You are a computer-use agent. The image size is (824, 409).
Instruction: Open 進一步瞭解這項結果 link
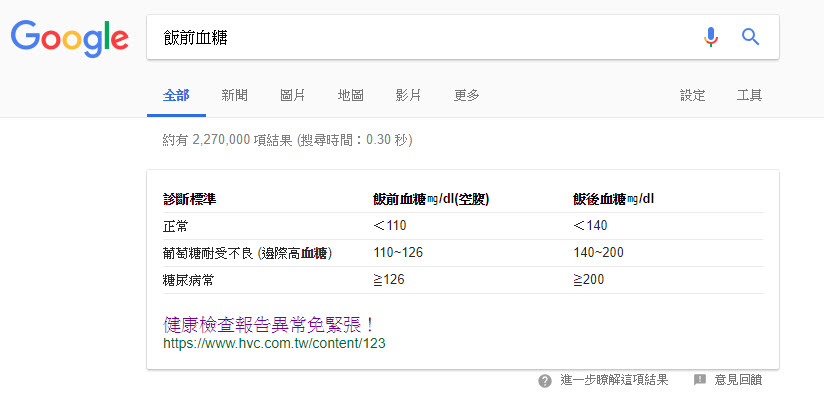(614, 380)
